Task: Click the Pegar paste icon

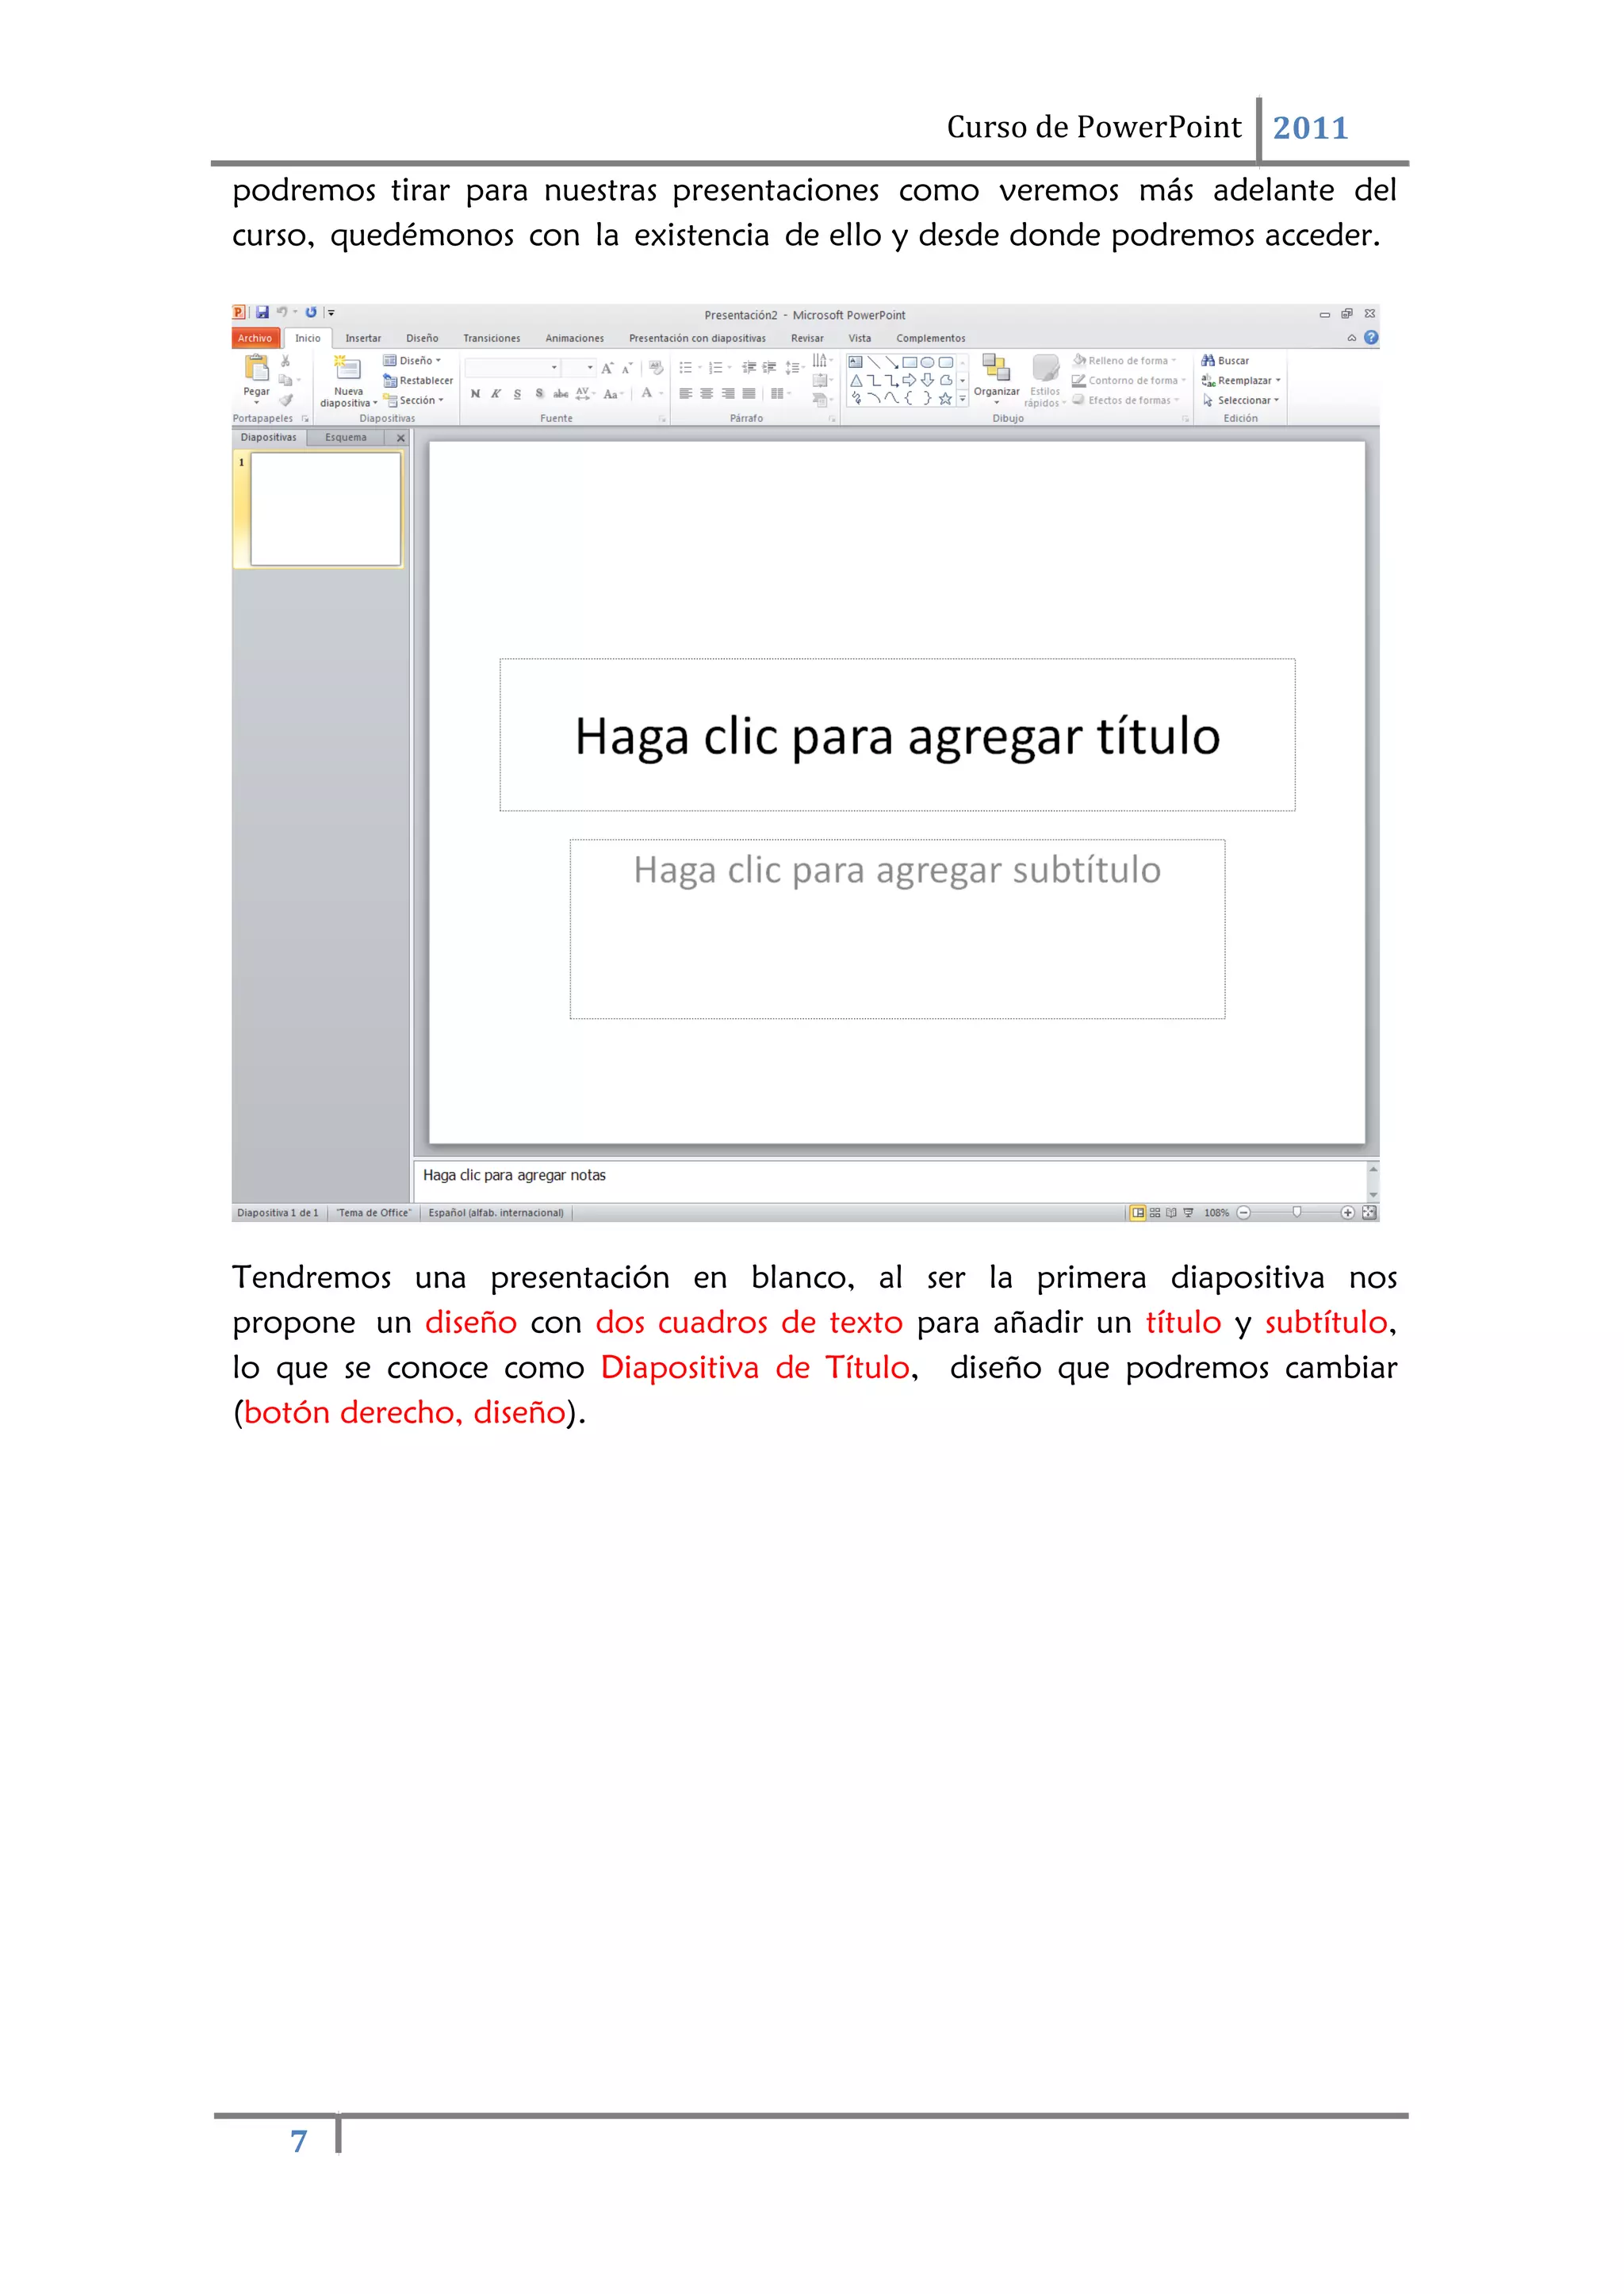Action: tap(257, 368)
